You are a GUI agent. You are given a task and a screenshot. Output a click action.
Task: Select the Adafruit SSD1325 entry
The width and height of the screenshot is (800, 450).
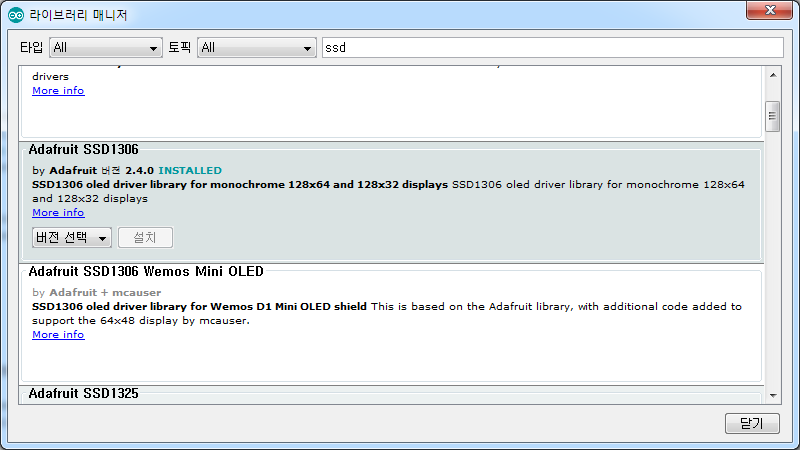(84, 393)
